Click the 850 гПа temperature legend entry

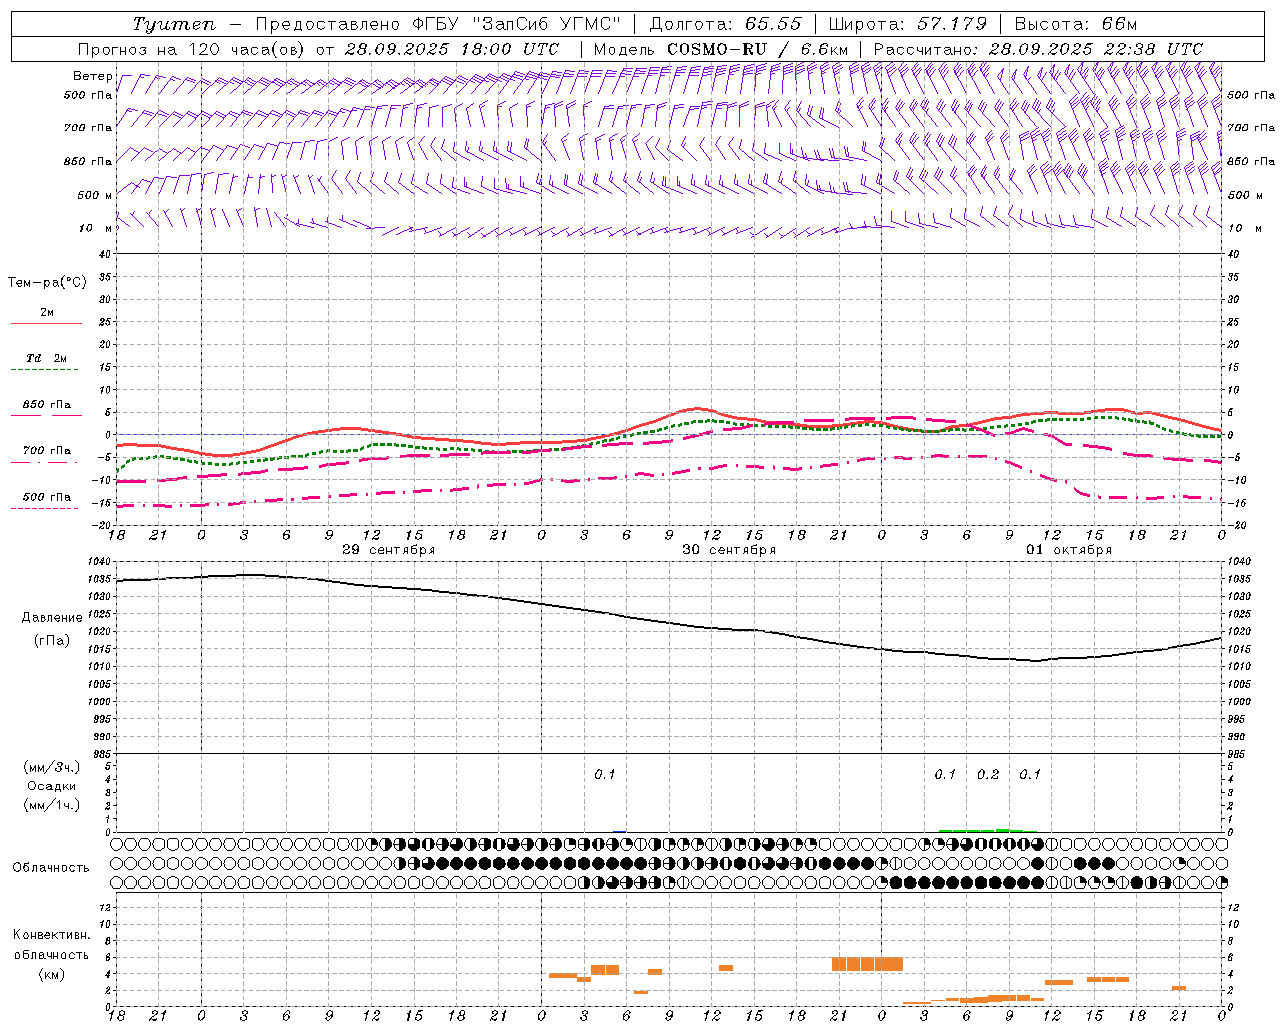pyautogui.click(x=46, y=405)
